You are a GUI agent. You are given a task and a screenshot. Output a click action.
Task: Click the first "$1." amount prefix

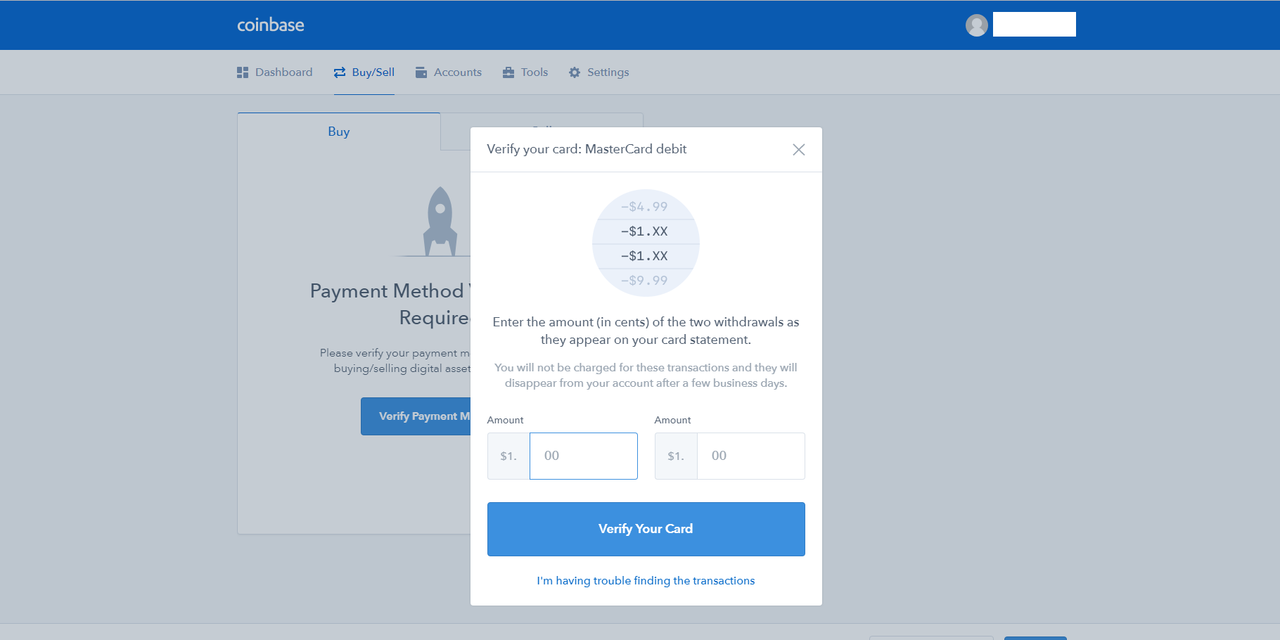[508, 456]
